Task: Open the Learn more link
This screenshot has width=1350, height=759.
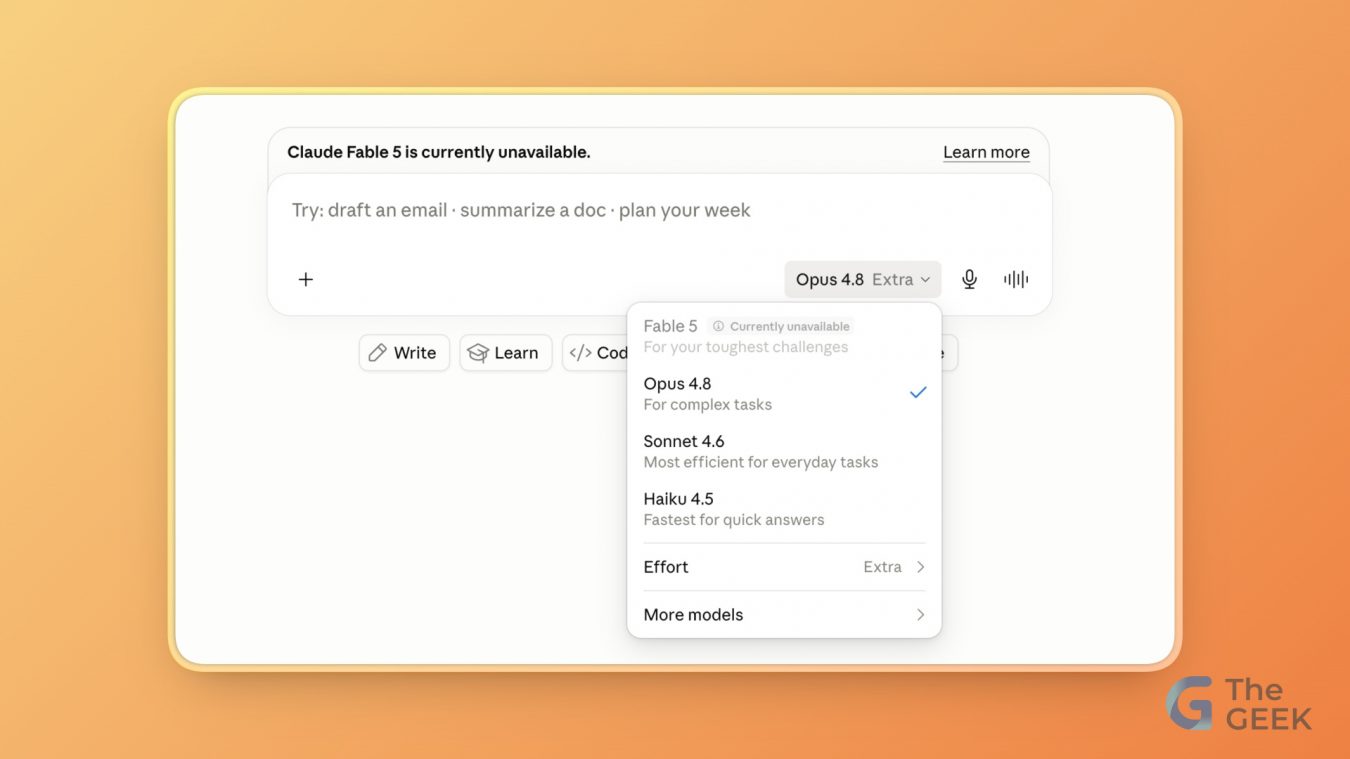Action: click(986, 152)
